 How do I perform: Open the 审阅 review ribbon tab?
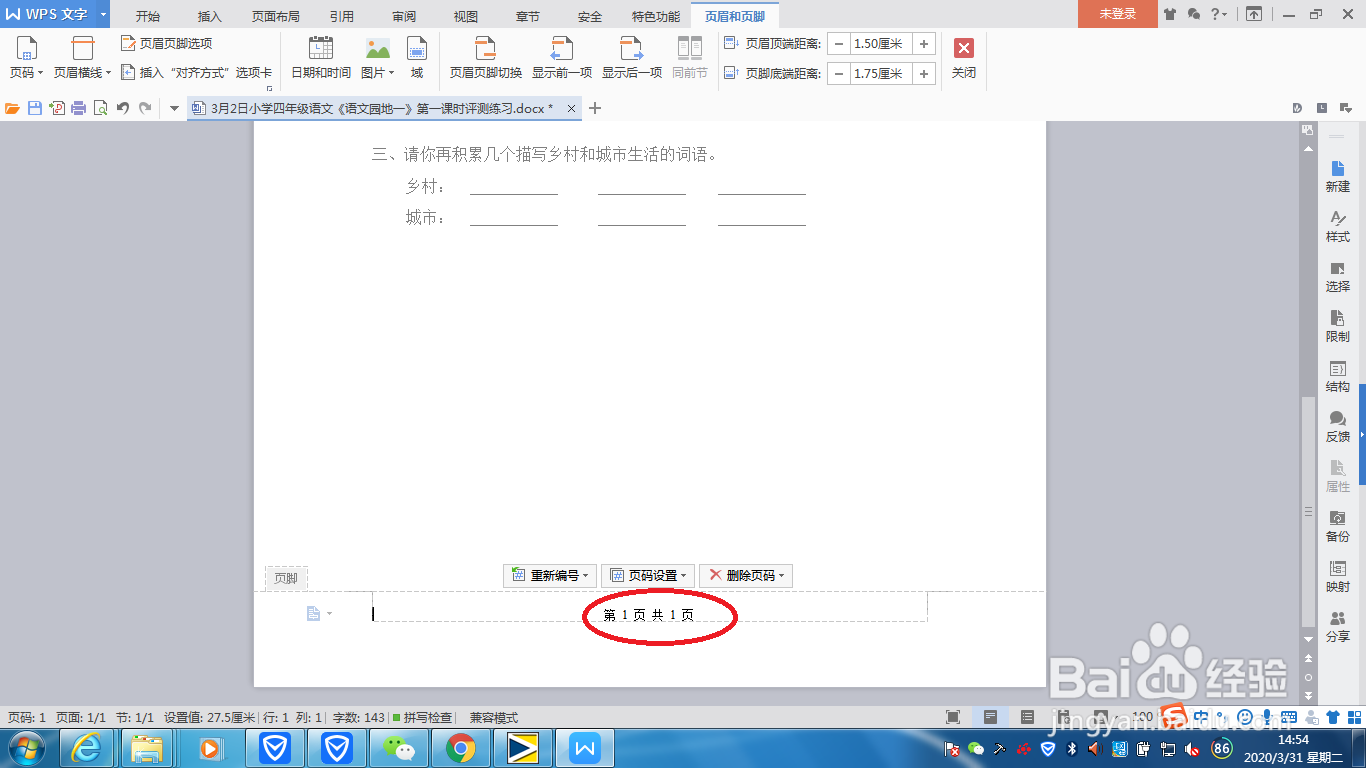pos(404,16)
